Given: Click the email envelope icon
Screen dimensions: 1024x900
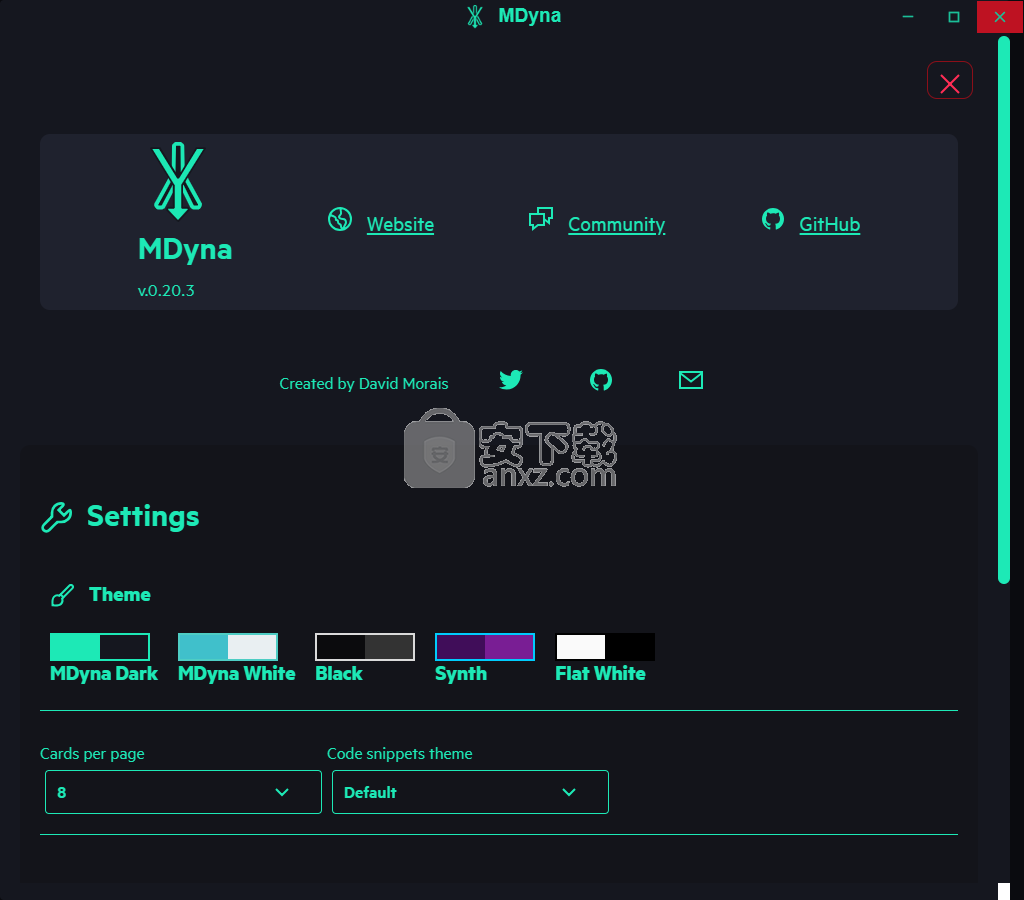Looking at the screenshot, I should point(690,379).
